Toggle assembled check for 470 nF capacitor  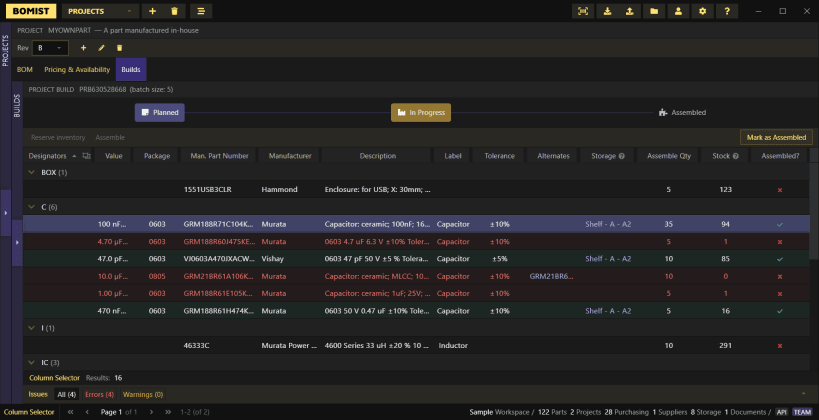(x=780, y=311)
